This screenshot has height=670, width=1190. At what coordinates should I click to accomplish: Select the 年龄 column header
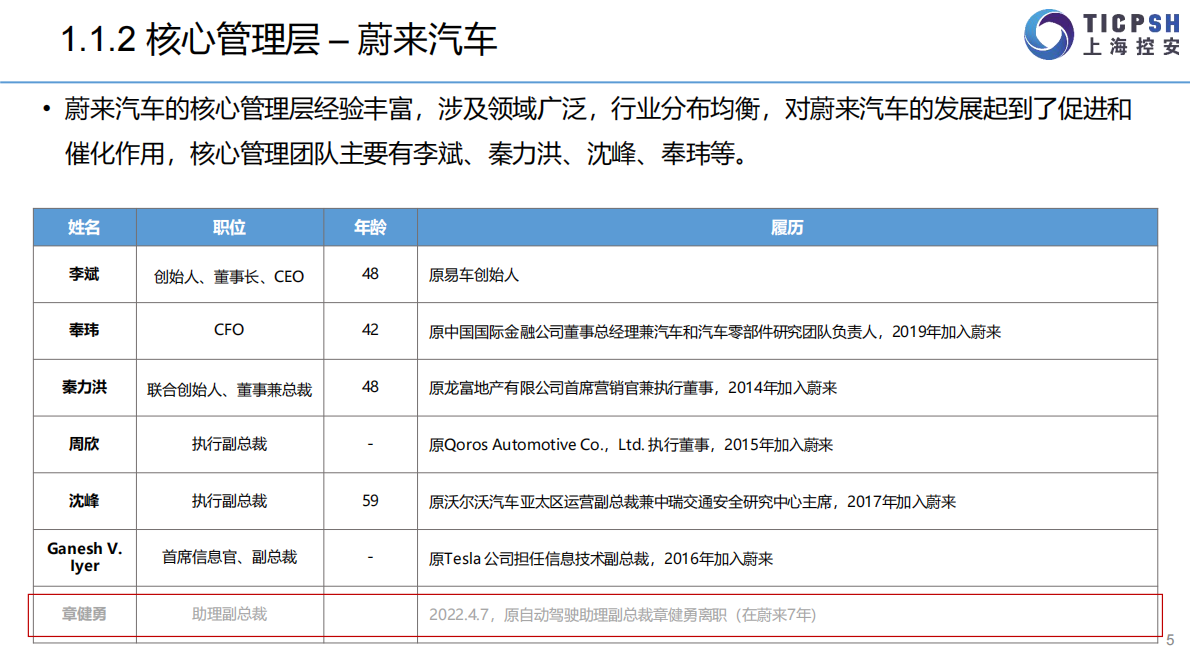[370, 227]
